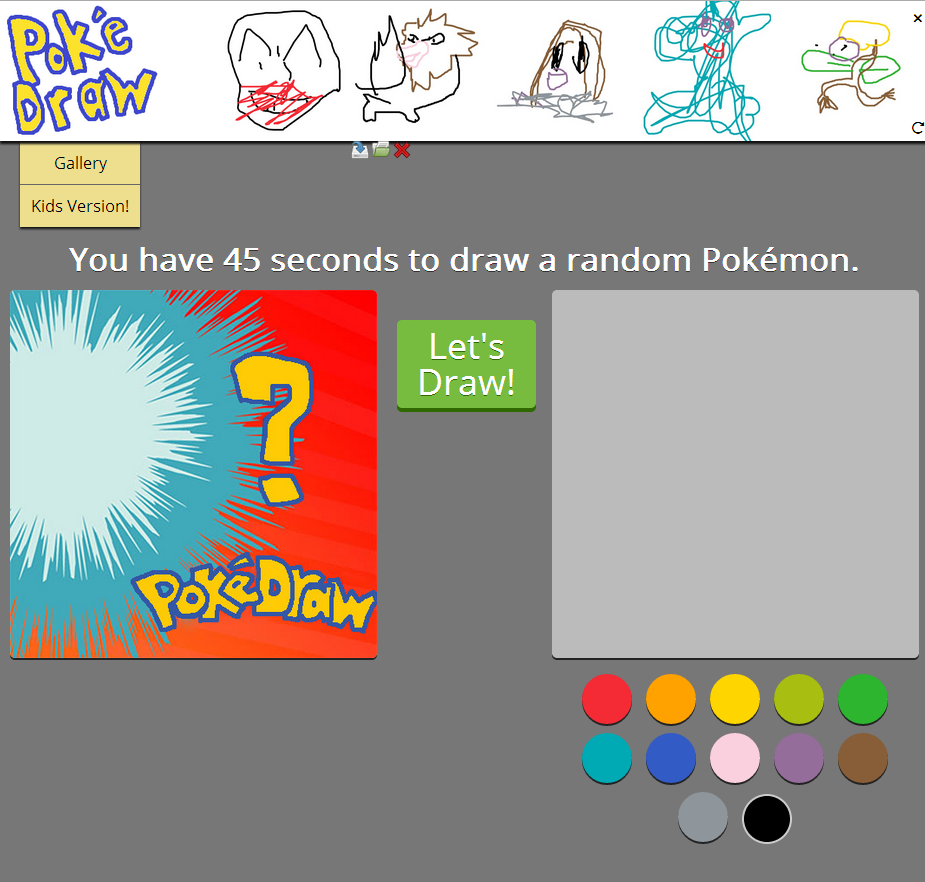Open the Kids Version! button

click(x=80, y=206)
